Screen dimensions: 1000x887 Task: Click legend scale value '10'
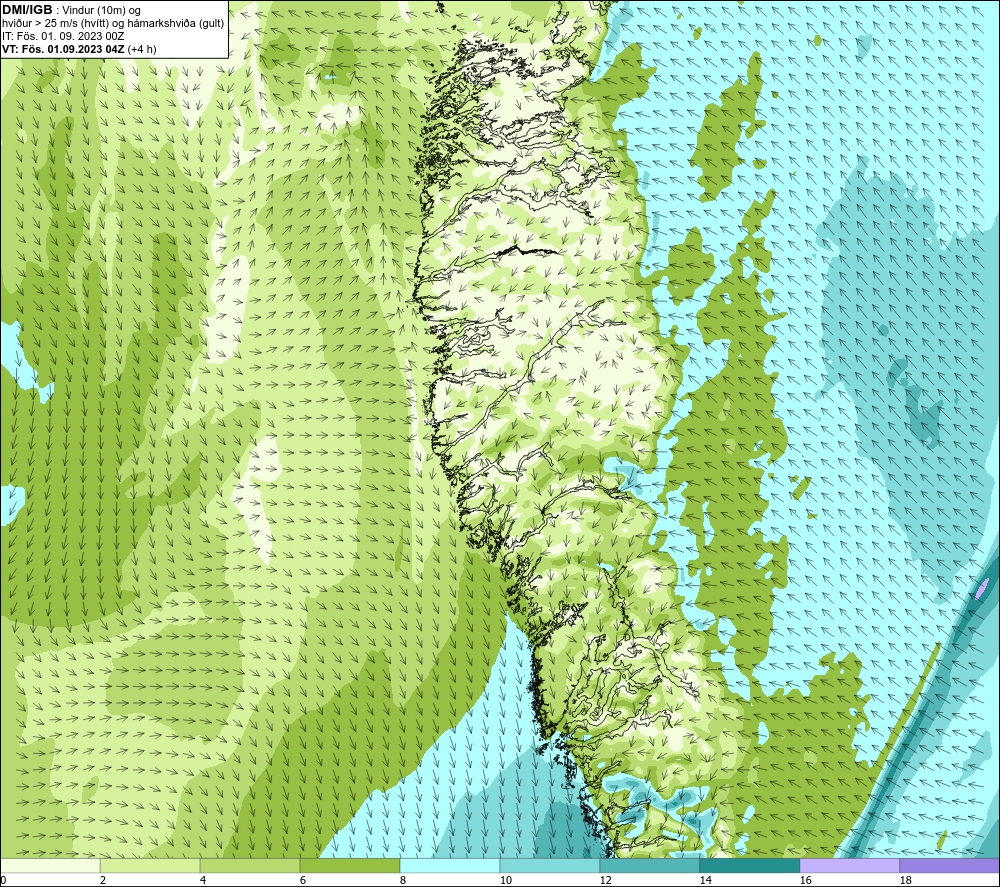click(x=505, y=880)
